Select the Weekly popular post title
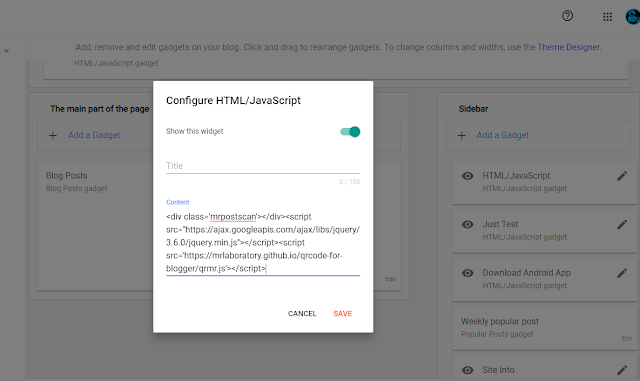Image resolution: width=640 pixels, height=381 pixels. point(500,321)
